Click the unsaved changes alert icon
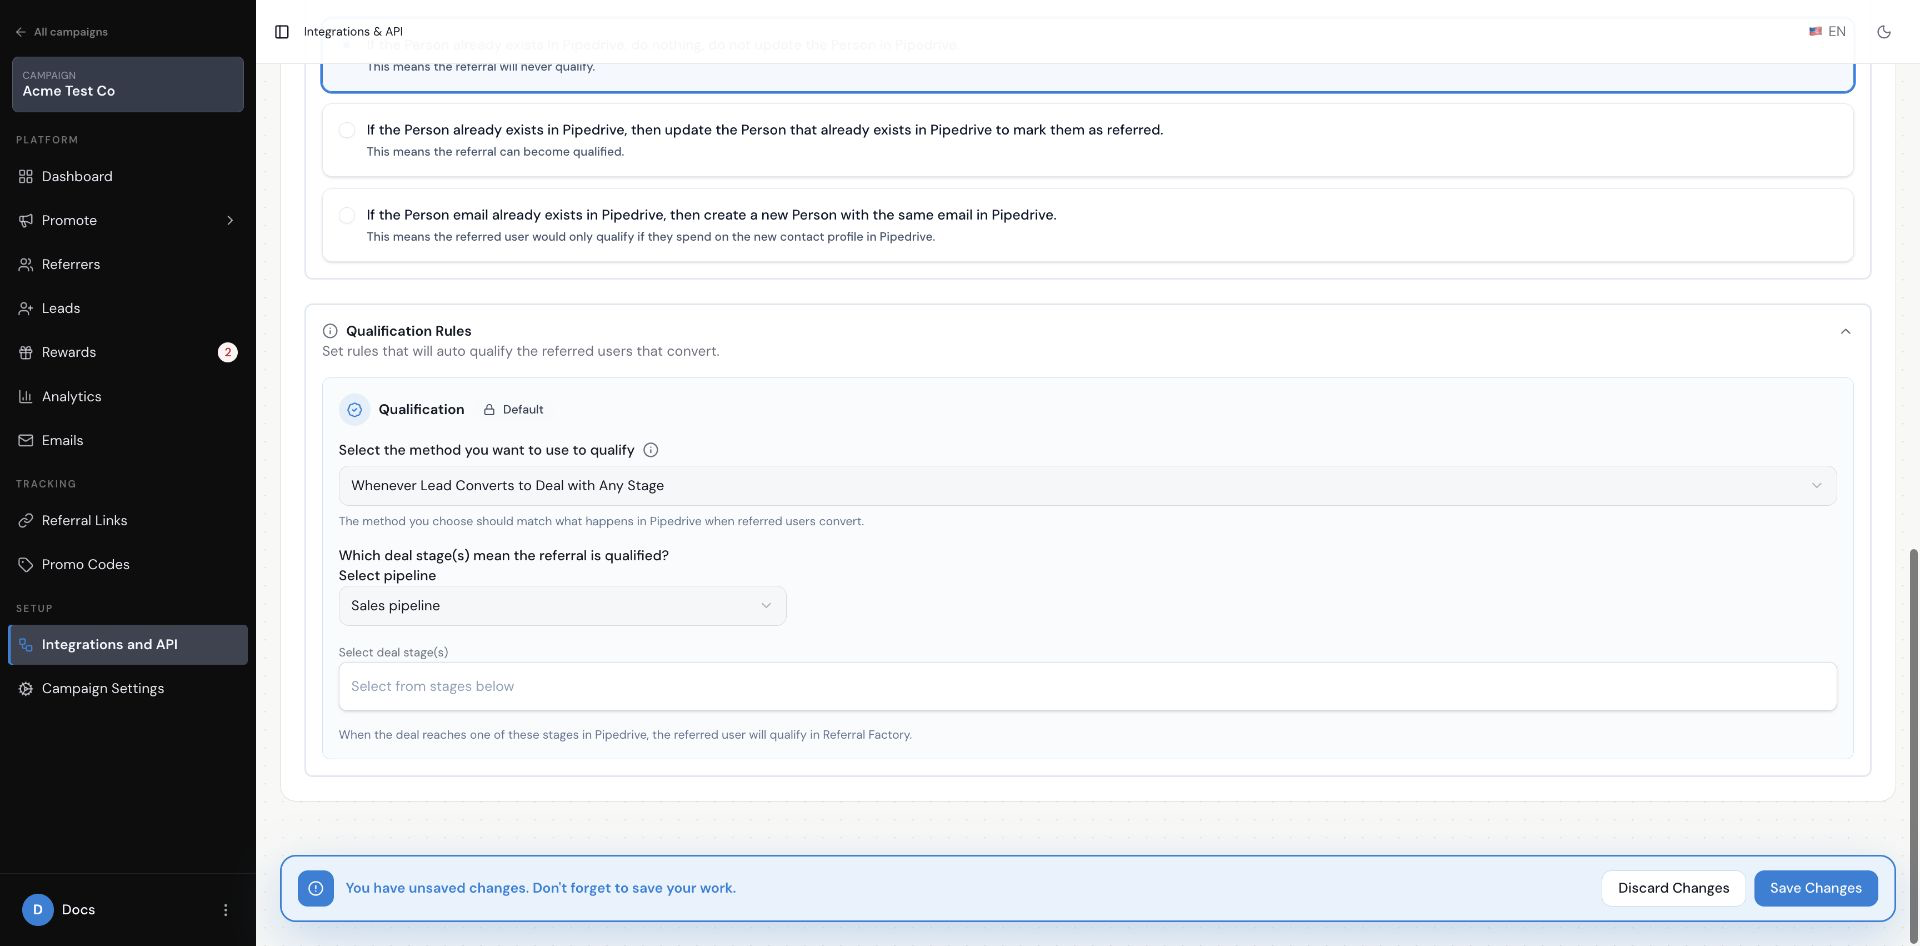Screen dimensions: 1920x946 tap(316, 888)
